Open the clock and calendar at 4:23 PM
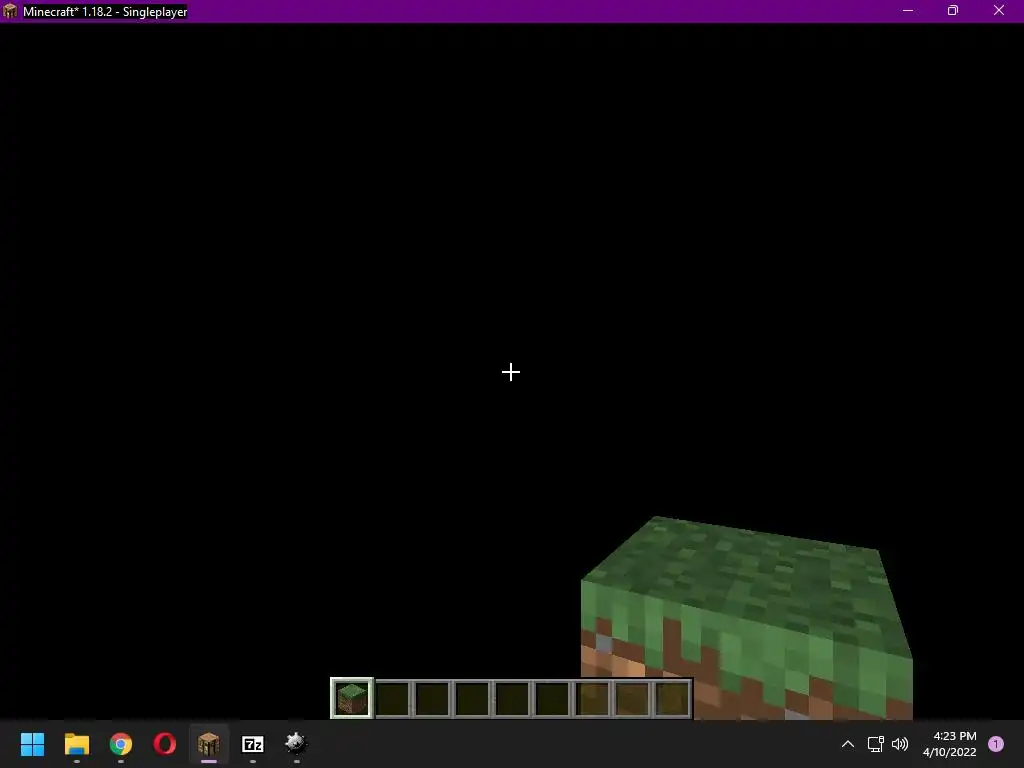The height and width of the screenshot is (768, 1024). [x=950, y=744]
